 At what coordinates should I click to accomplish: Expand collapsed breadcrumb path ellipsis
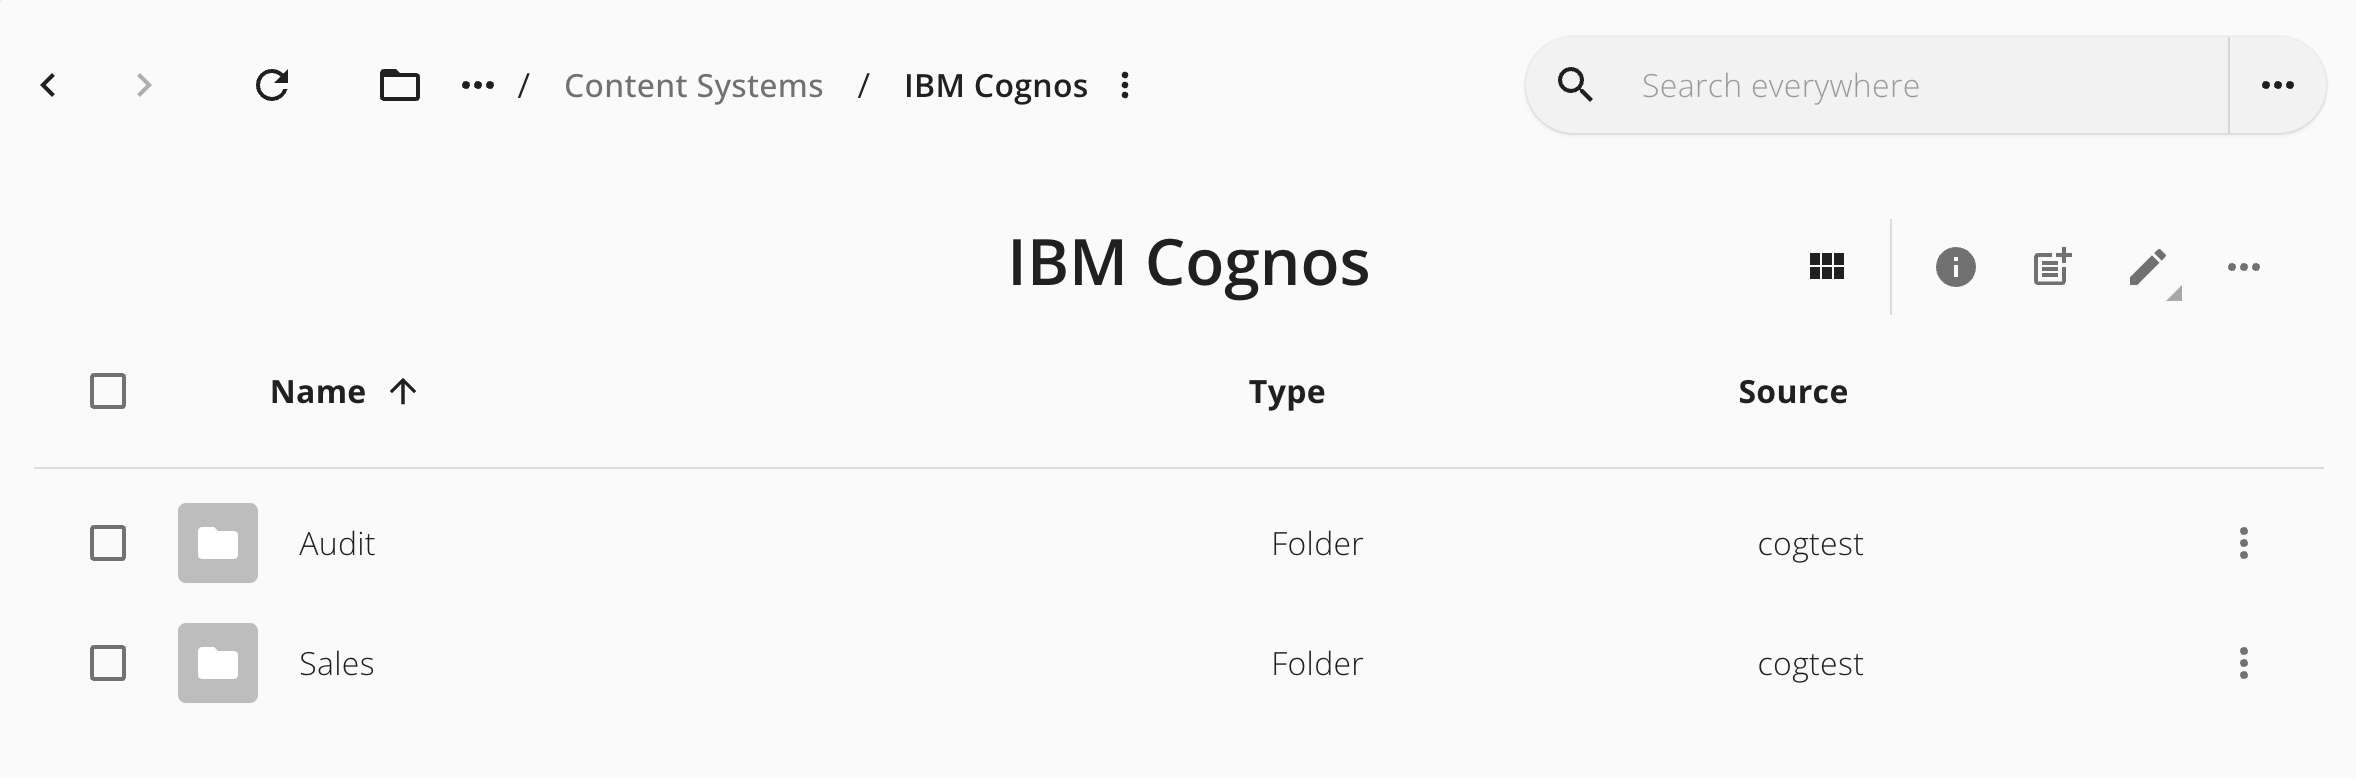coord(478,86)
